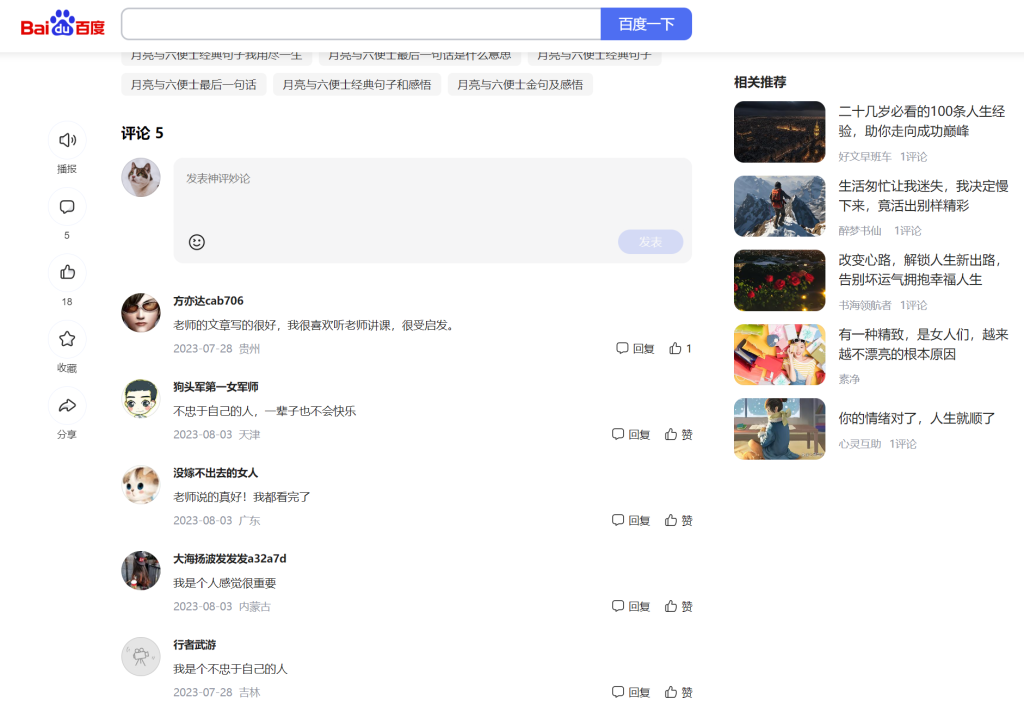Select related search 月亮与六便士最后一句话
This screenshot has height=705, width=1024.
pos(193,85)
